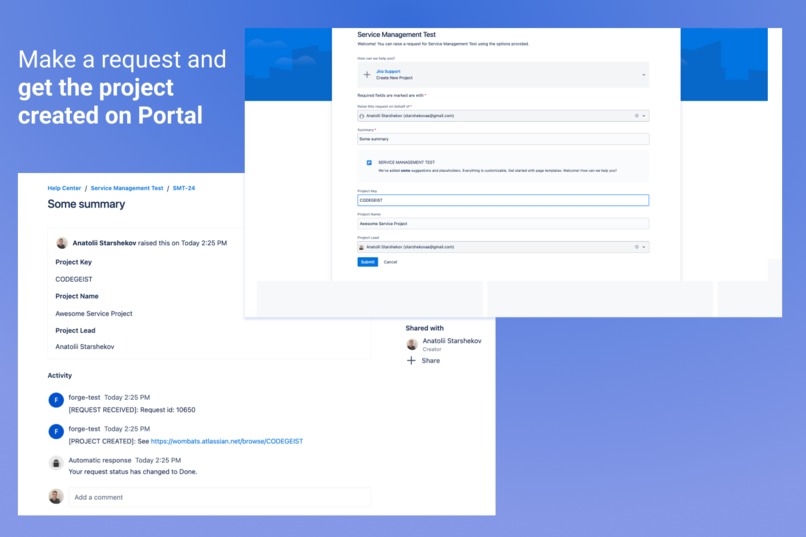Expand the Create New Project request type dropdown

644,75
